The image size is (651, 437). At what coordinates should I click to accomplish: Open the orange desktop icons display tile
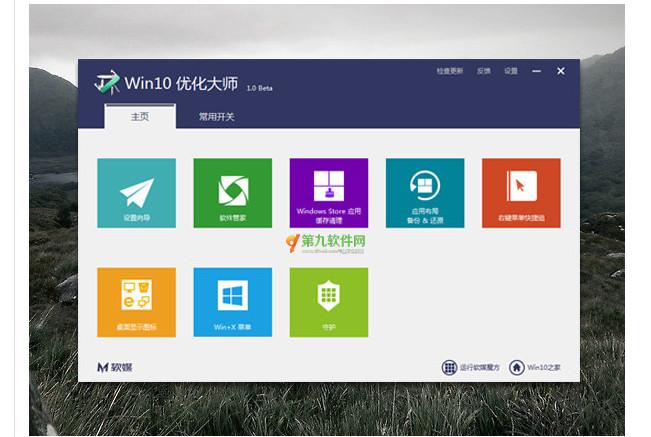[x=137, y=302]
